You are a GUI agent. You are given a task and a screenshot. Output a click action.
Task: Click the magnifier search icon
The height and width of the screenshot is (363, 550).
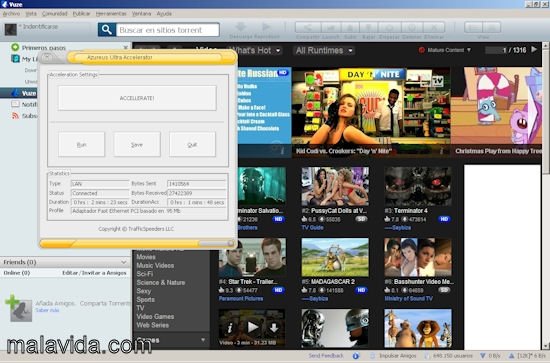point(107,30)
